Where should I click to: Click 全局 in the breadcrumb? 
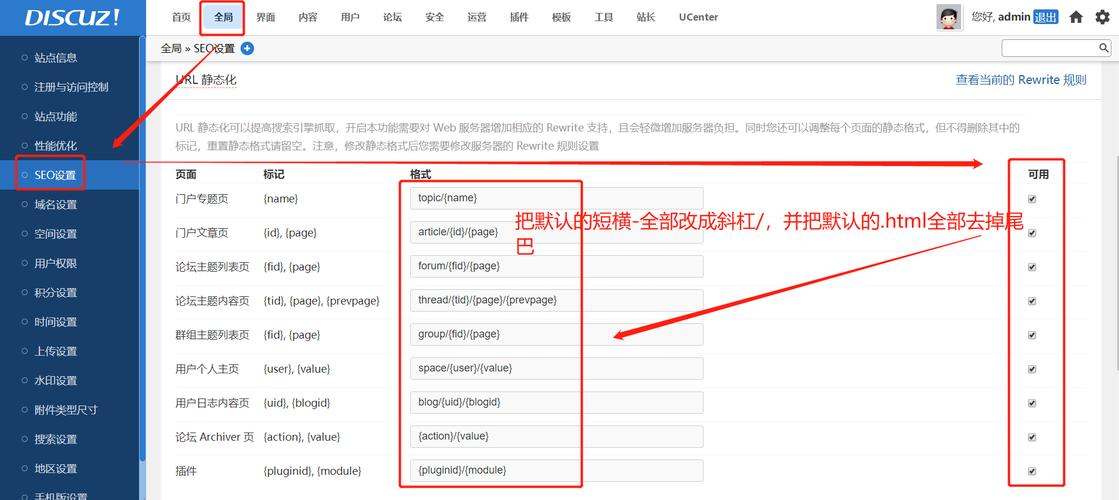171,49
